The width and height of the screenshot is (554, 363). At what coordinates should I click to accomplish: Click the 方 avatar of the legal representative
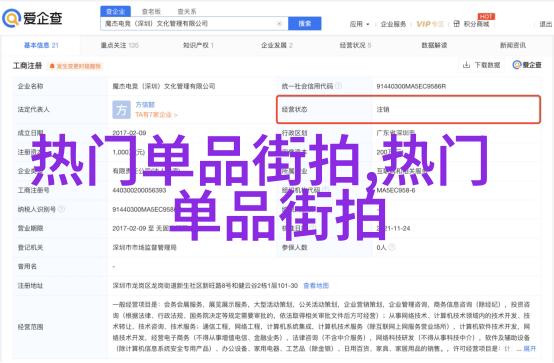coord(122,110)
